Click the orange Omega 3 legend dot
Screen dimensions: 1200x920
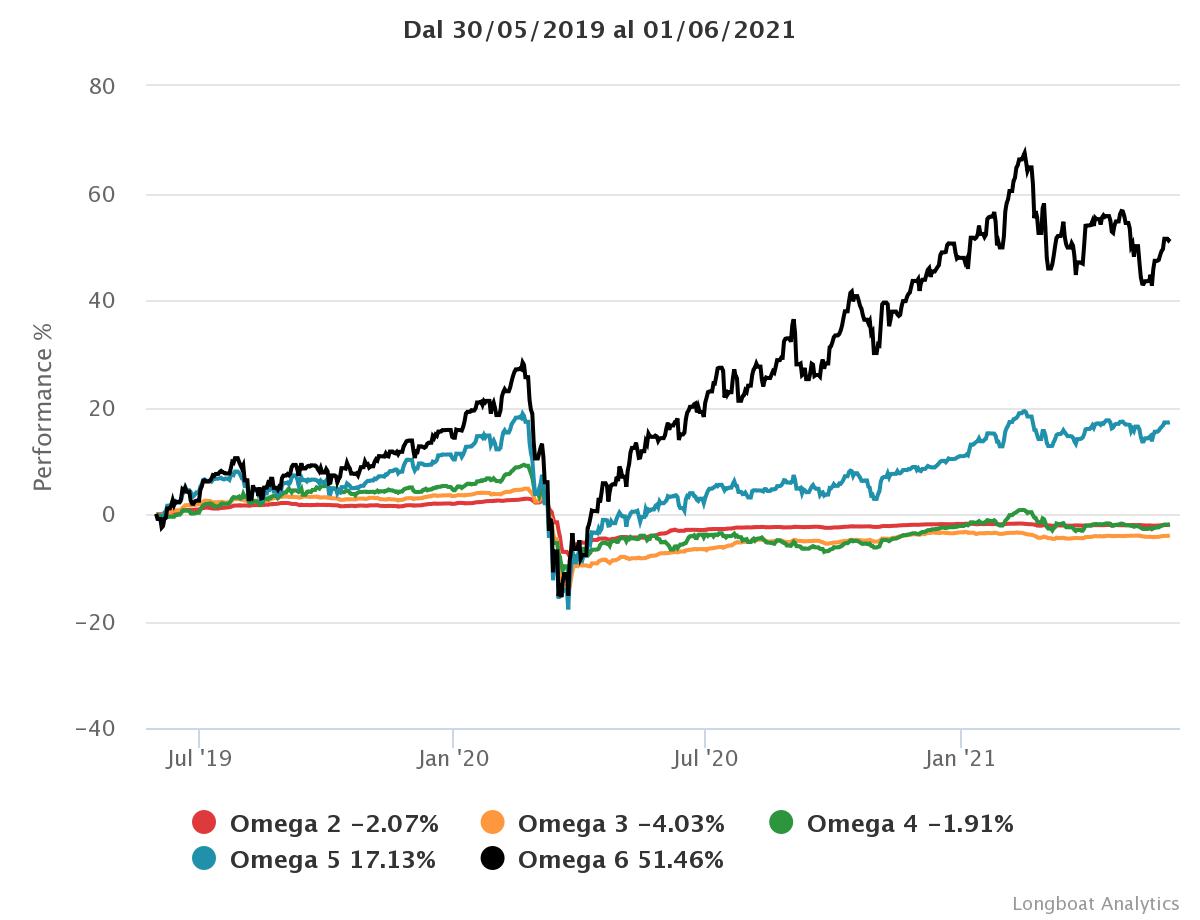click(x=492, y=823)
